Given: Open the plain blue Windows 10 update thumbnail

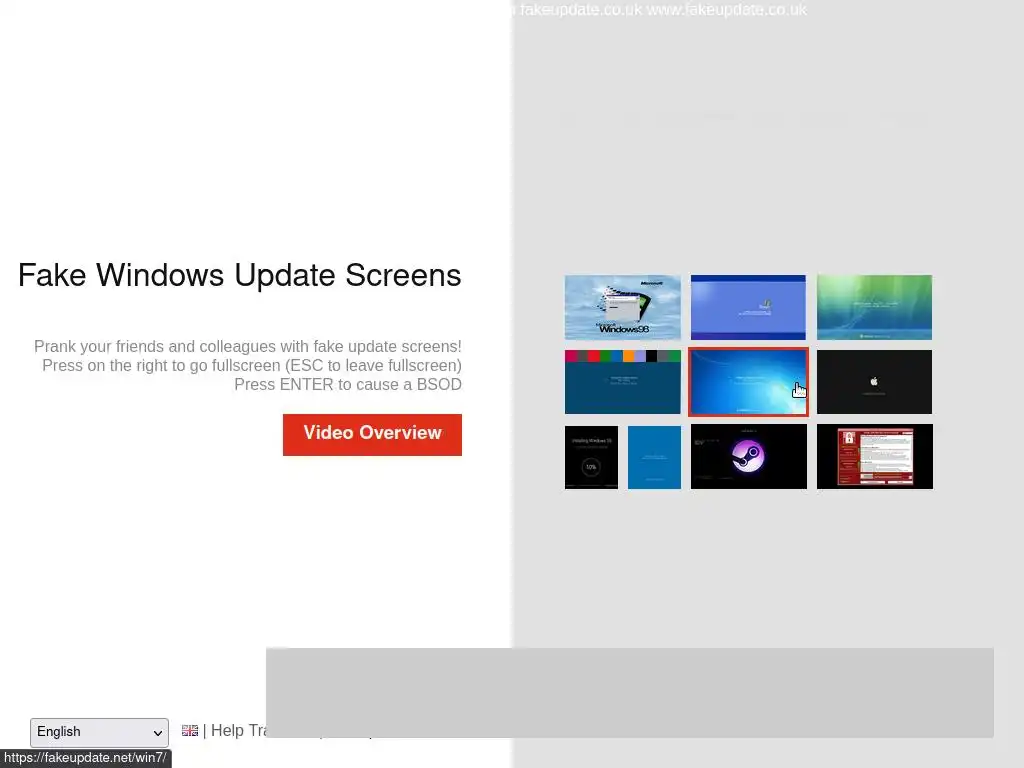Looking at the screenshot, I should pyautogui.click(x=654, y=457).
